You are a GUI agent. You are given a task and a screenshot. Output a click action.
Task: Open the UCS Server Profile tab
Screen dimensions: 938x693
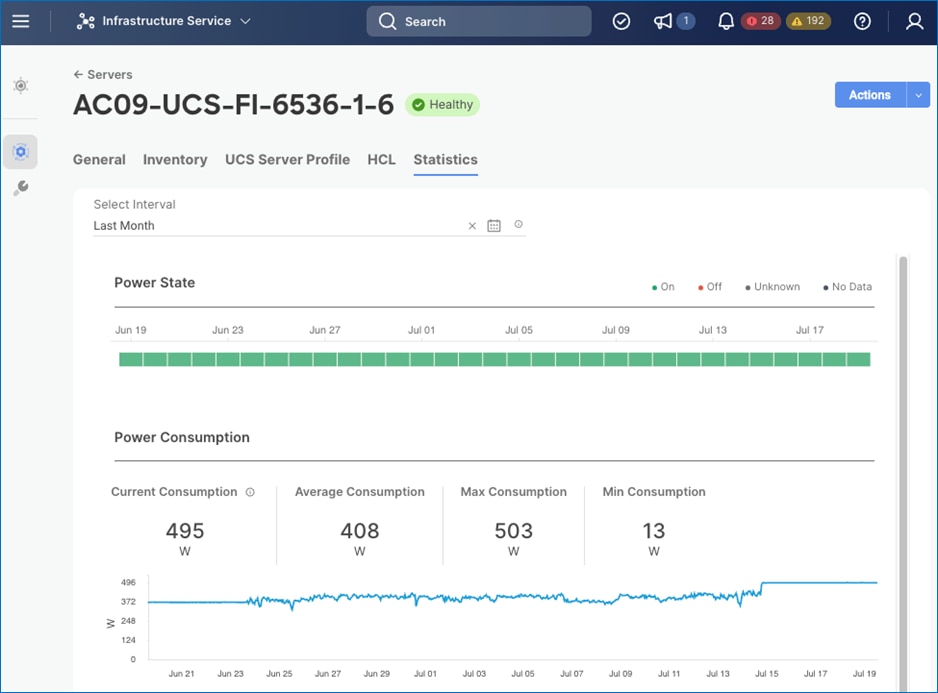click(x=287, y=160)
